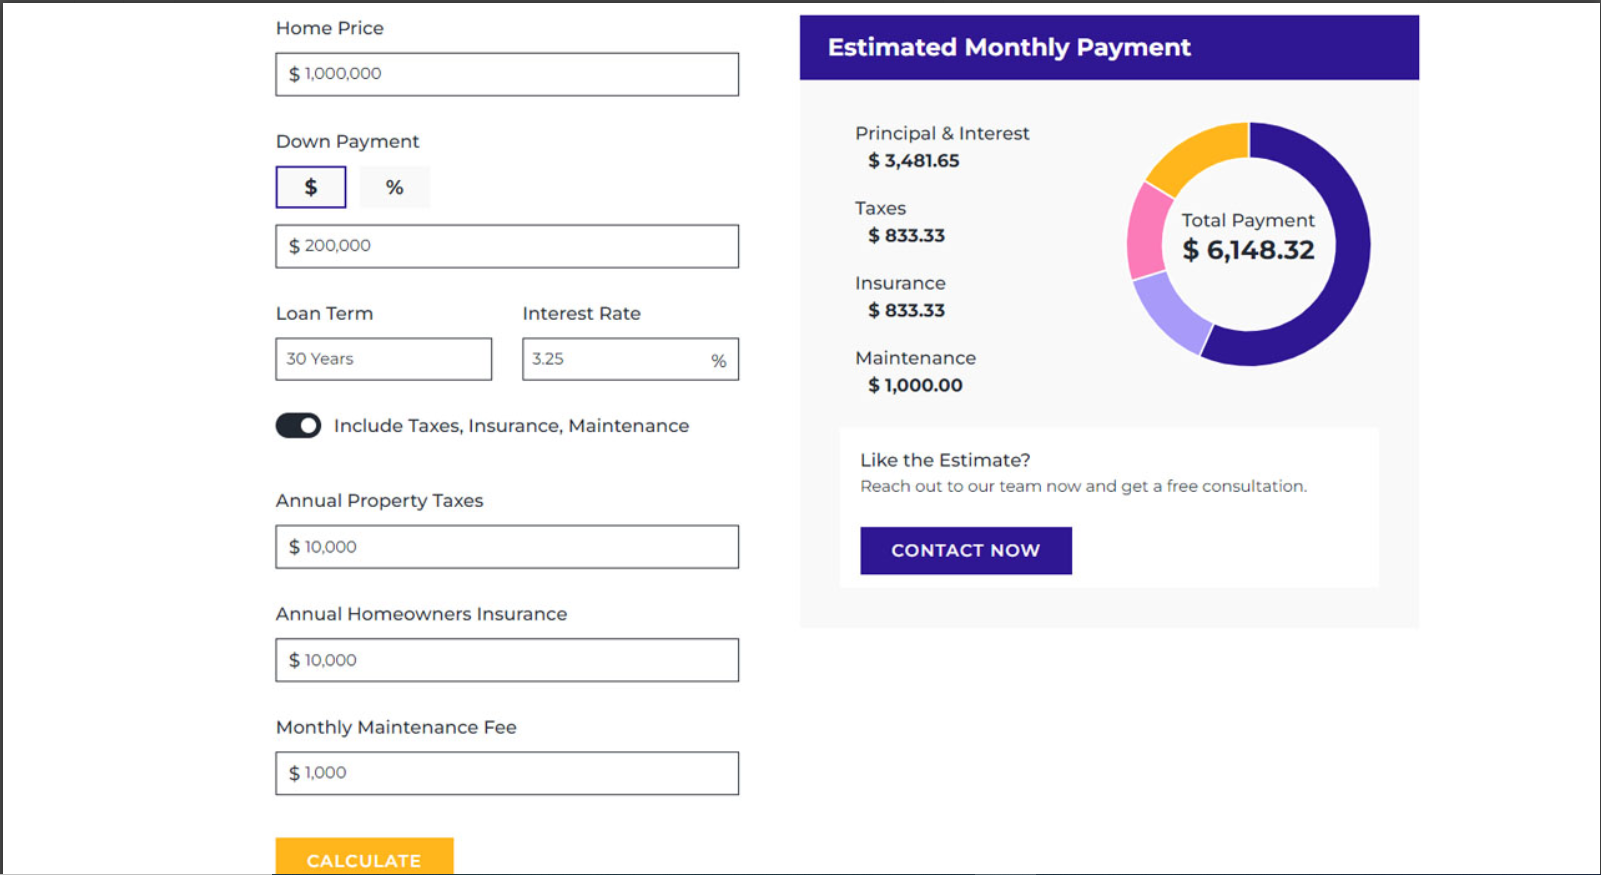
Task: Open the Loan Term 30 Years dropdown
Action: (383, 359)
